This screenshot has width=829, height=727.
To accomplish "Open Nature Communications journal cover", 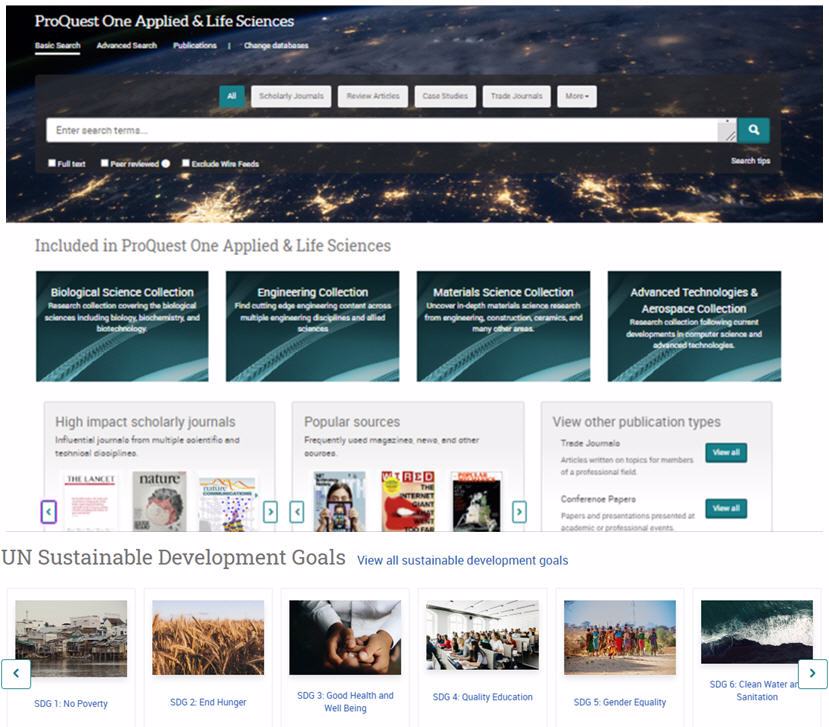I will (x=227, y=503).
